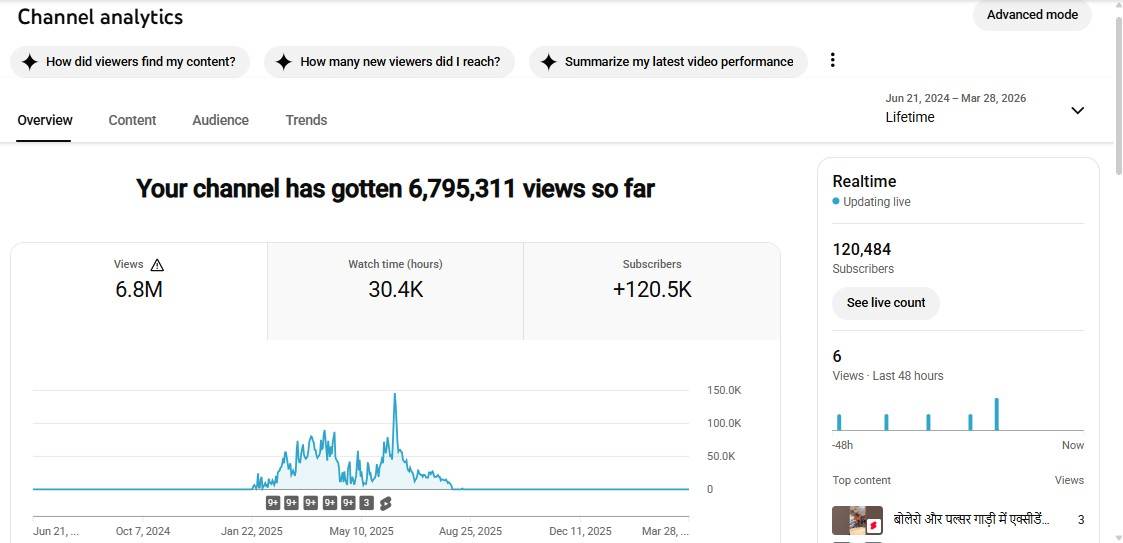Image resolution: width=1123 pixels, height=543 pixels.
Task: Open the Audience tab
Action: [x=220, y=120]
